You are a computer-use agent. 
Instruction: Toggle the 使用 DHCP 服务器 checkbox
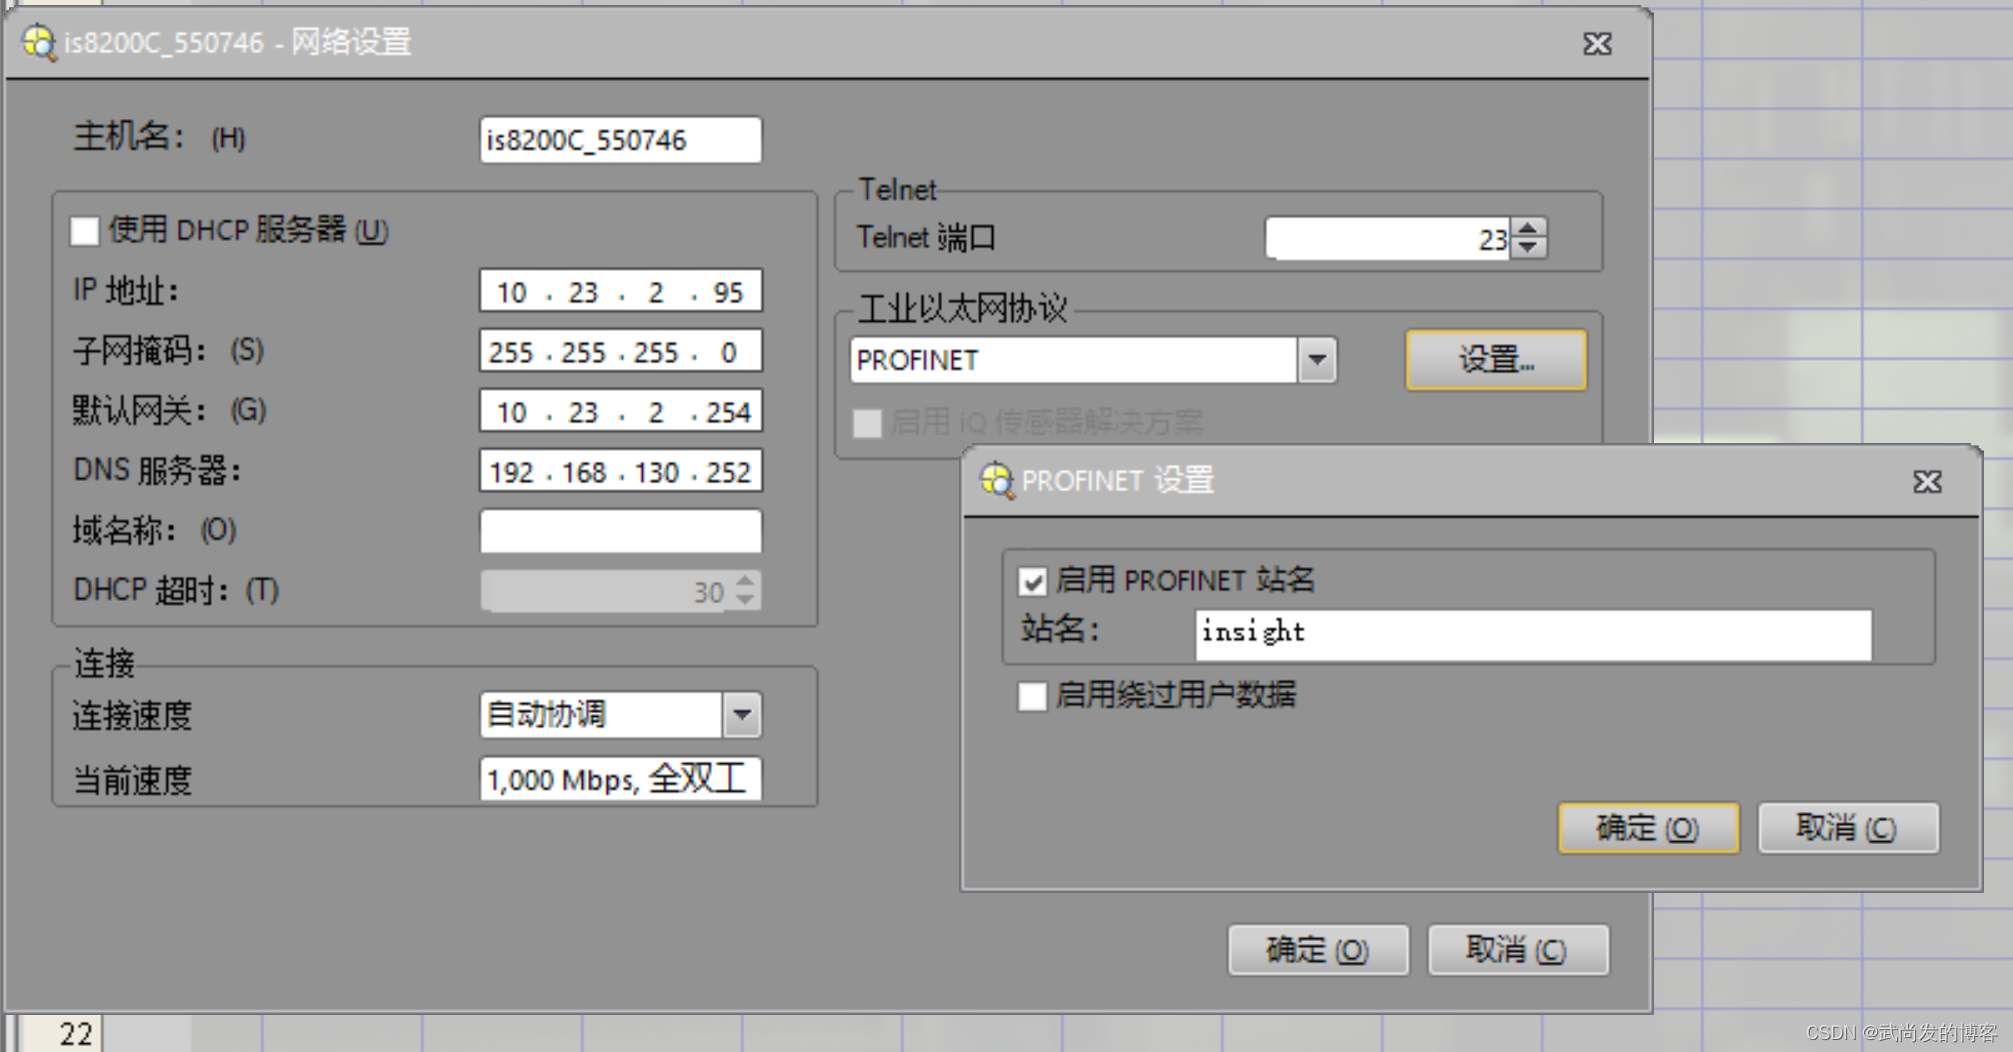tap(85, 231)
